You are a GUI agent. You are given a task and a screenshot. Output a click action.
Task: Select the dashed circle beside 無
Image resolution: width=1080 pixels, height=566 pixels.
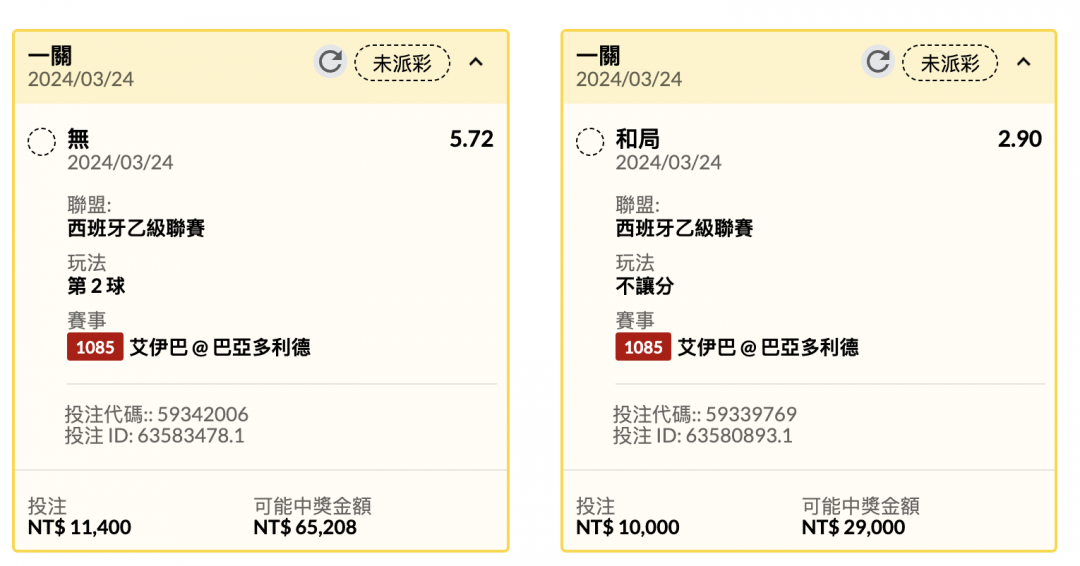41,142
